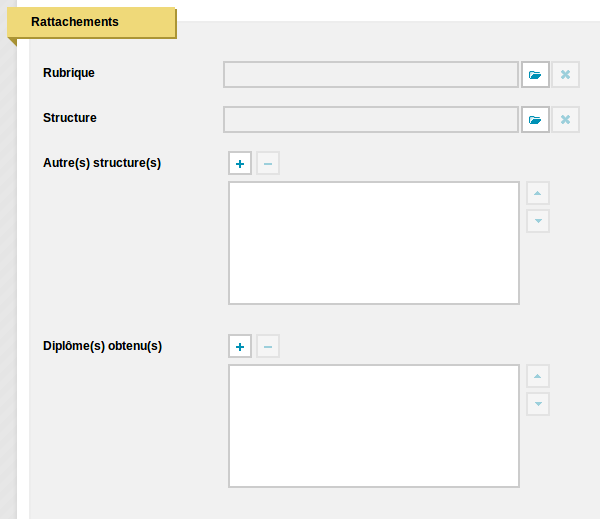Clear the Structure field with X
The width and height of the screenshot is (600, 519).
click(x=566, y=120)
